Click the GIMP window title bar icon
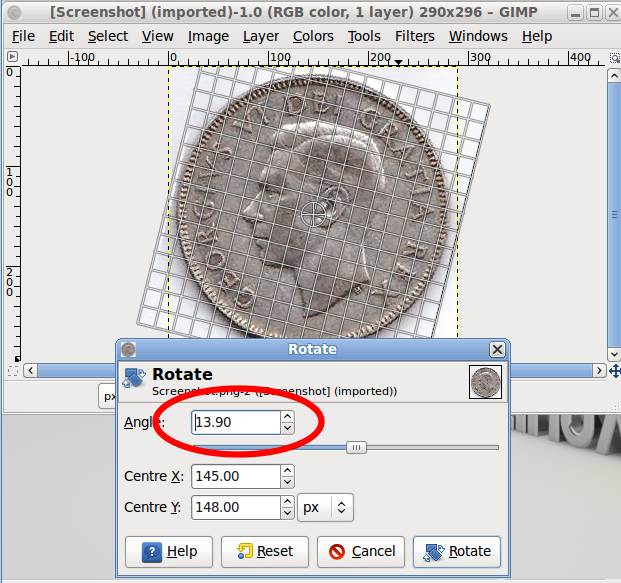 pyautogui.click(x=14, y=12)
